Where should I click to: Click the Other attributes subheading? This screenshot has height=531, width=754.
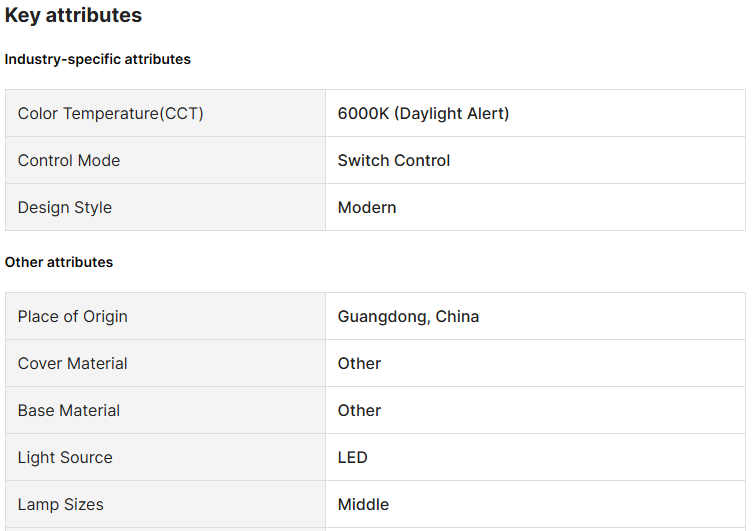pos(59,262)
